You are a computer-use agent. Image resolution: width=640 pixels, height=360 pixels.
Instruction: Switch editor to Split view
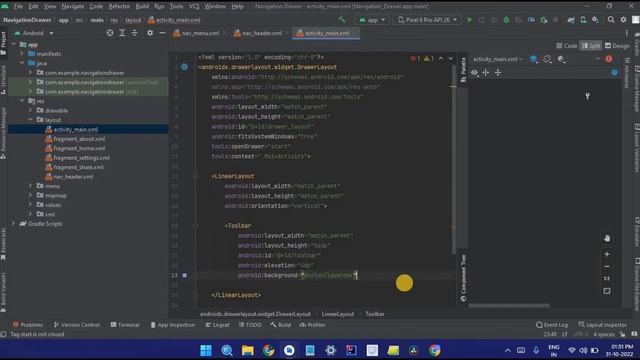point(591,46)
